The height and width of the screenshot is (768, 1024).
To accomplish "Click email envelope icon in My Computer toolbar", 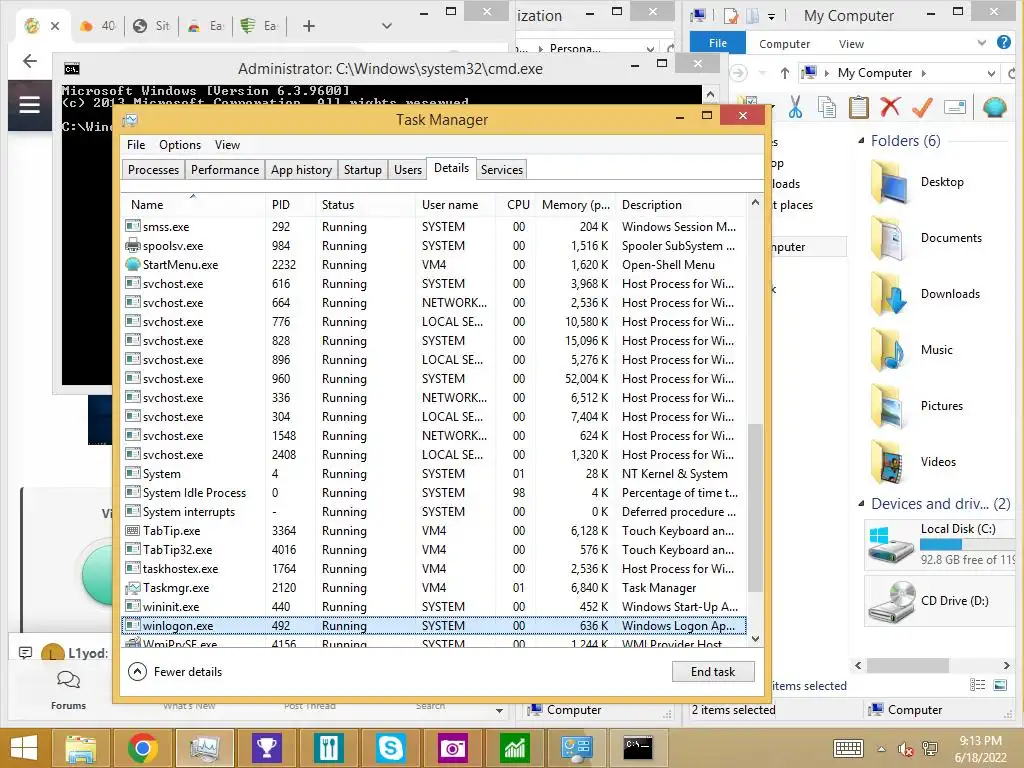I will pos(955,106).
